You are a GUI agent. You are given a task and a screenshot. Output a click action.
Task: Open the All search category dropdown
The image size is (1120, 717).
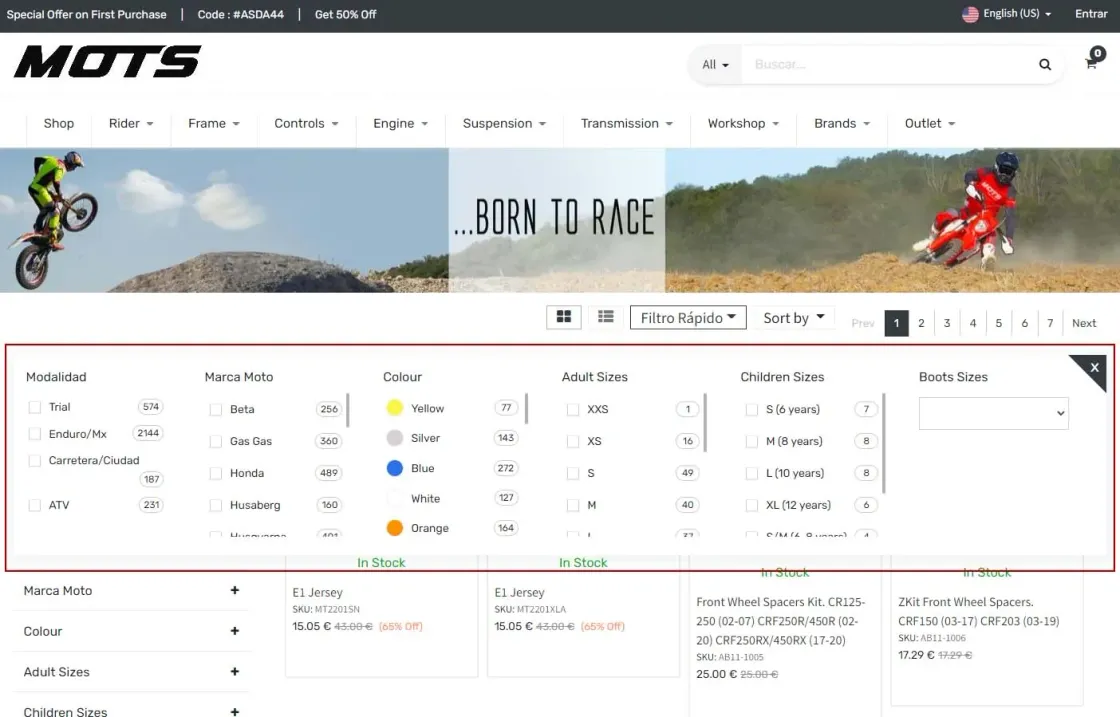715,64
